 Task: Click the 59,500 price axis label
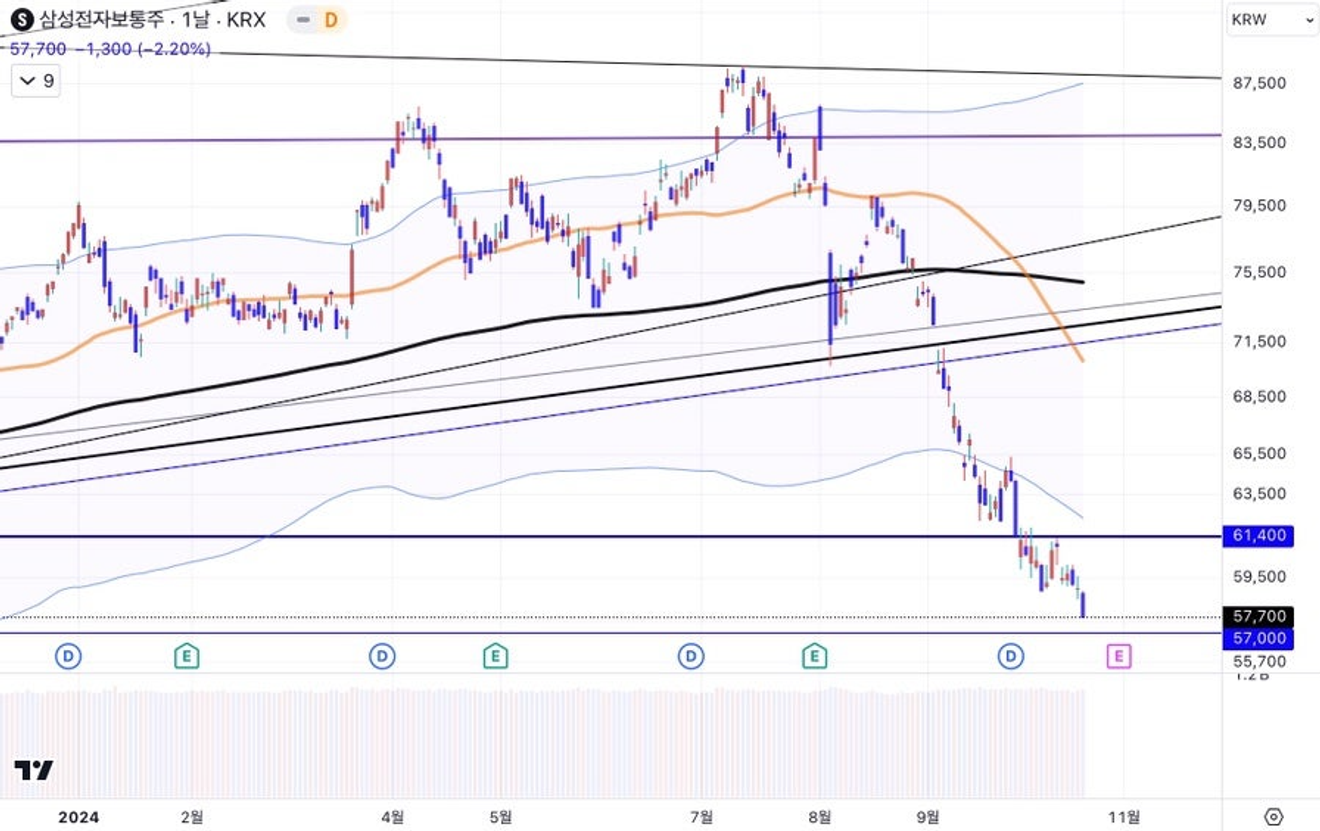(1260, 576)
